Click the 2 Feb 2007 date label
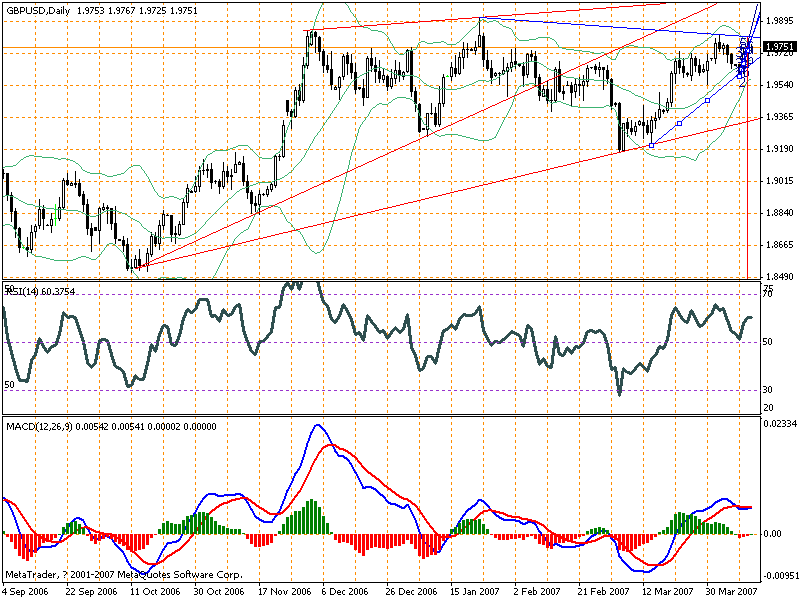800x600 pixels. (537, 591)
